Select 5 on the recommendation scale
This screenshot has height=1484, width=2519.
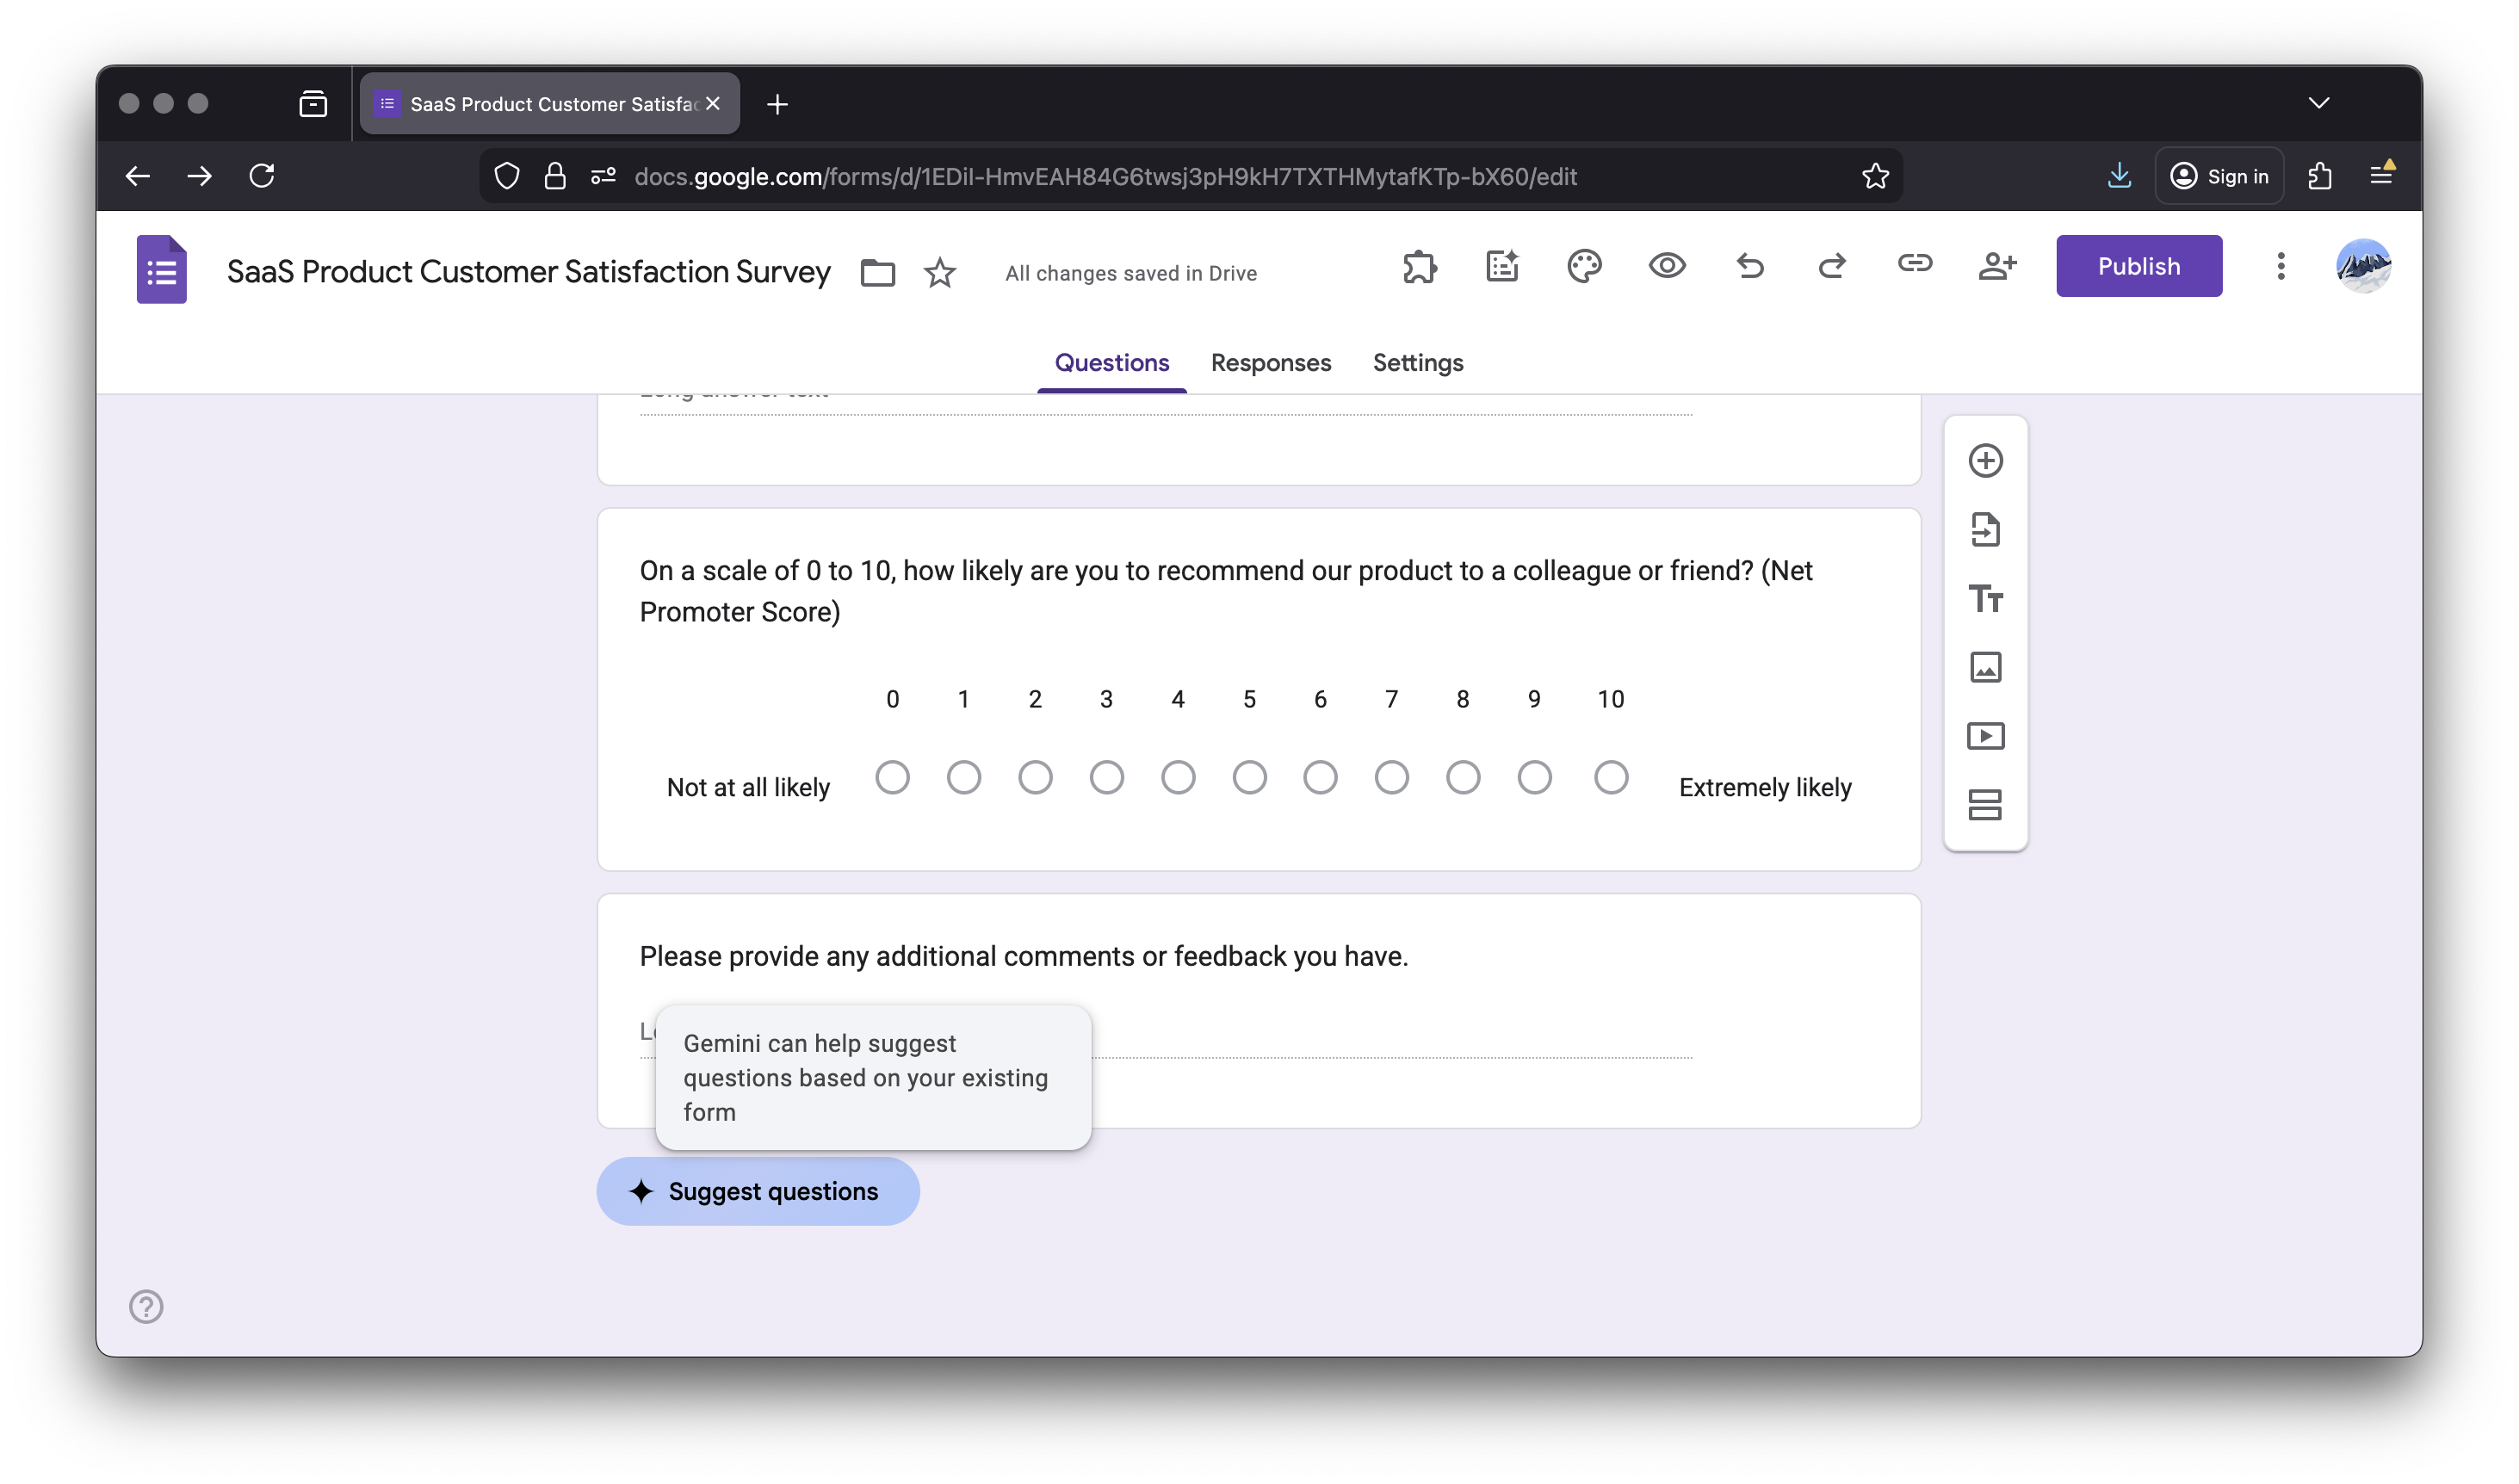(1249, 776)
